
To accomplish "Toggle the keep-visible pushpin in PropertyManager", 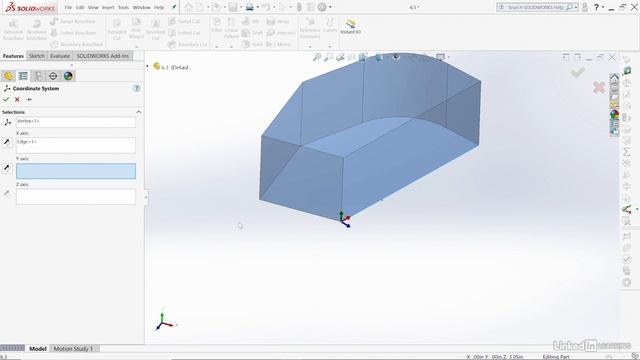I will tap(29, 100).
